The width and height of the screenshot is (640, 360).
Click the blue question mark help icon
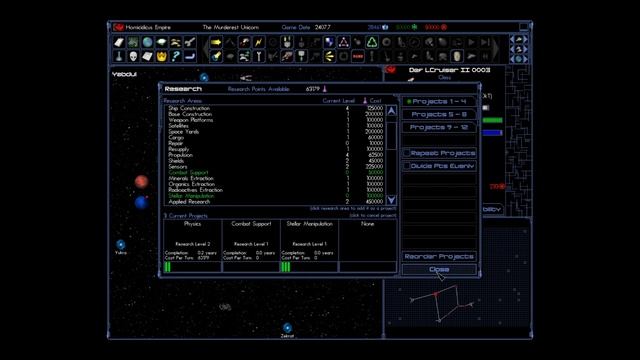coord(176,56)
